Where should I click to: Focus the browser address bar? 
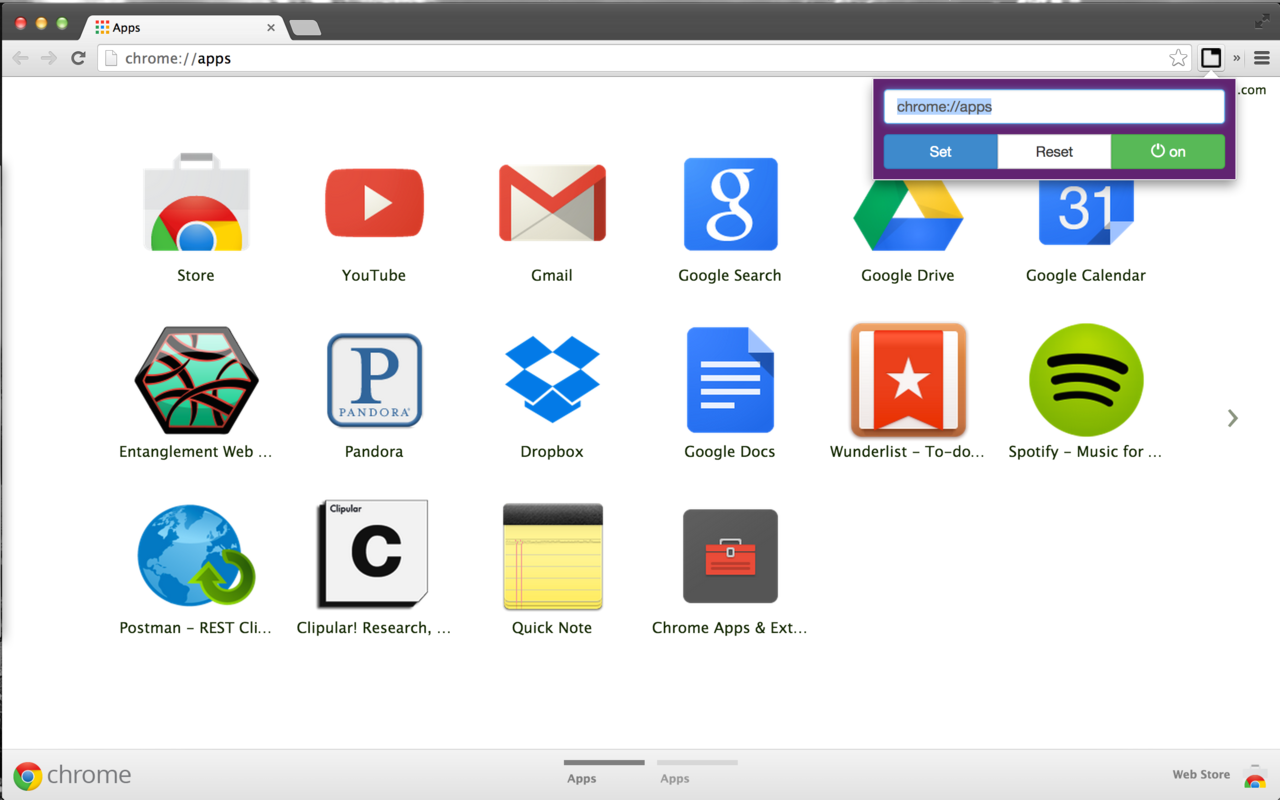click(645, 58)
